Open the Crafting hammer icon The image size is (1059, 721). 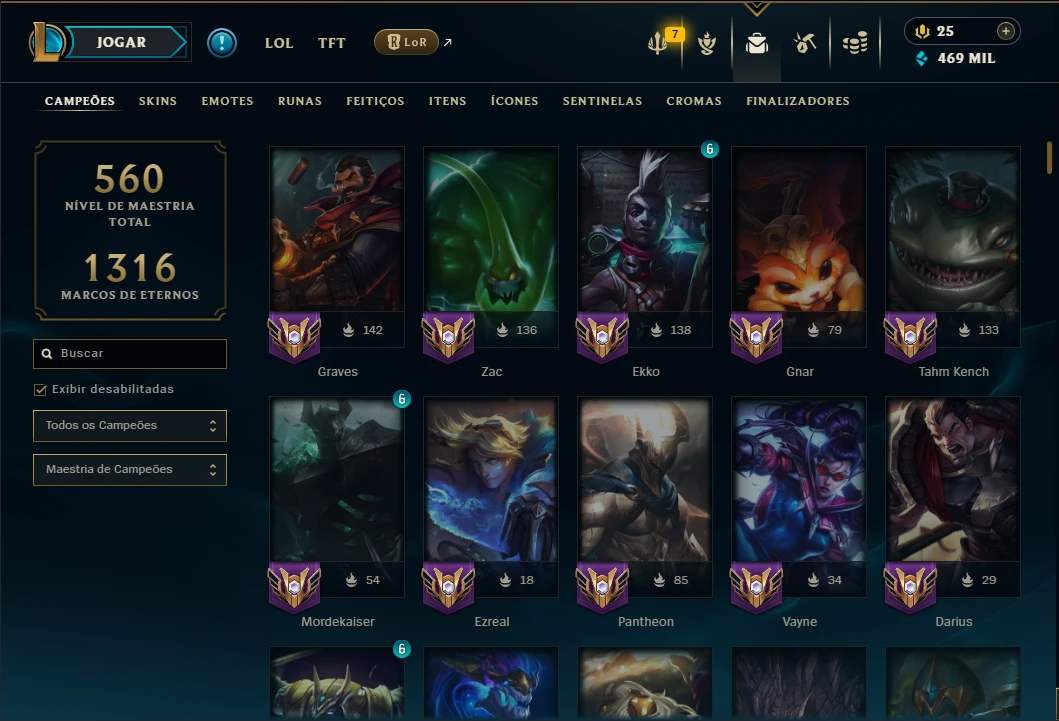[x=804, y=43]
